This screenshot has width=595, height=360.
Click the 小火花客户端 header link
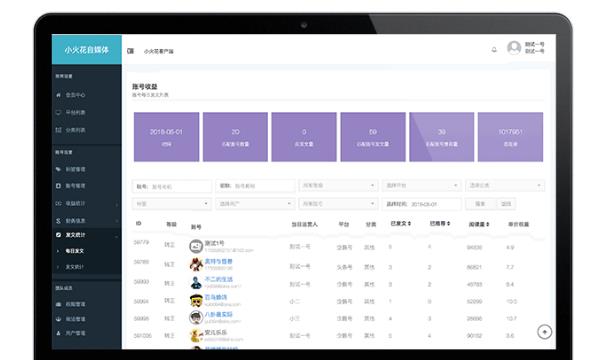[159, 51]
